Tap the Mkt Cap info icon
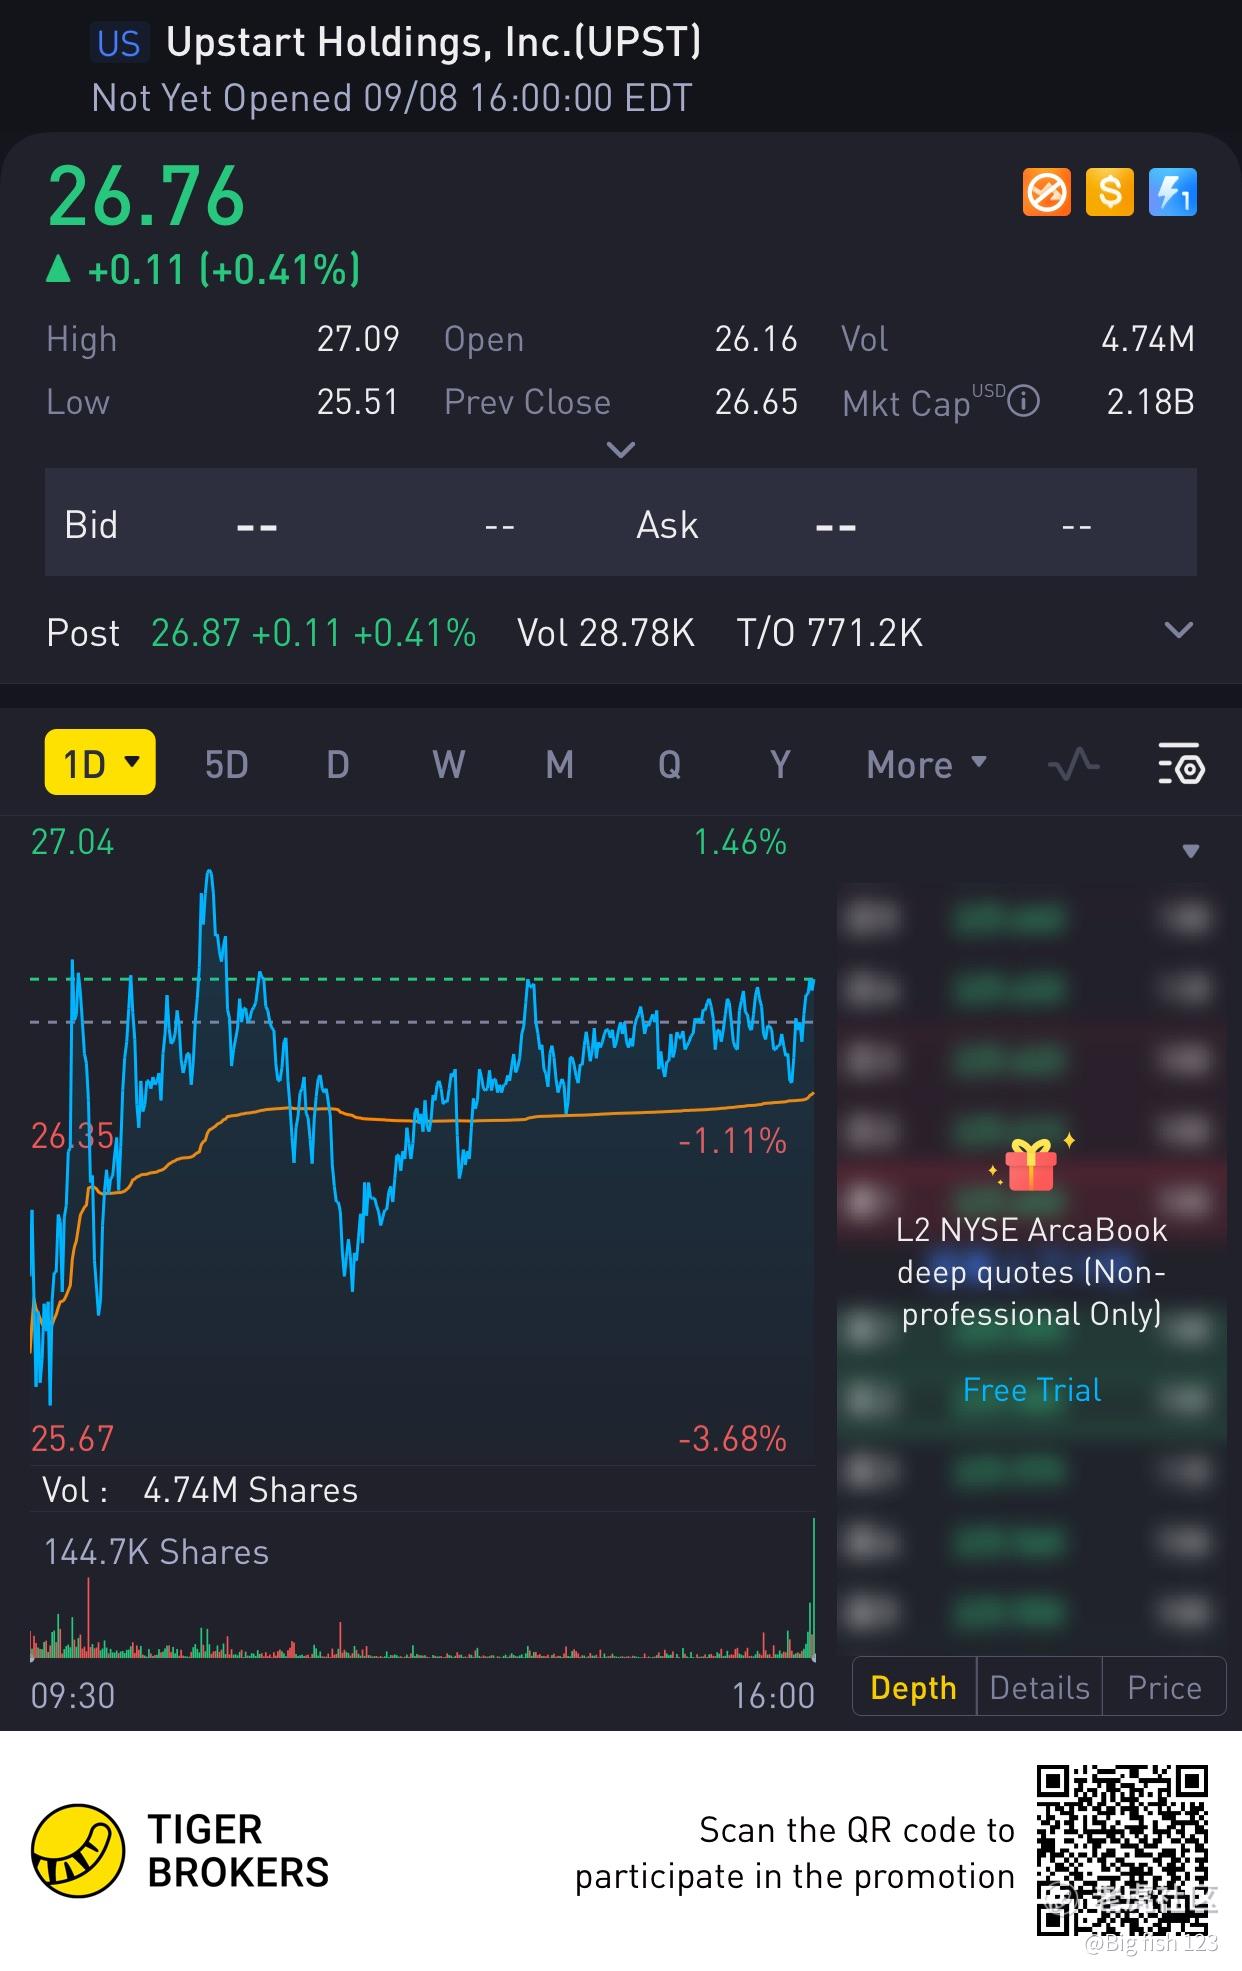1242x1971 pixels. click(x=1023, y=402)
